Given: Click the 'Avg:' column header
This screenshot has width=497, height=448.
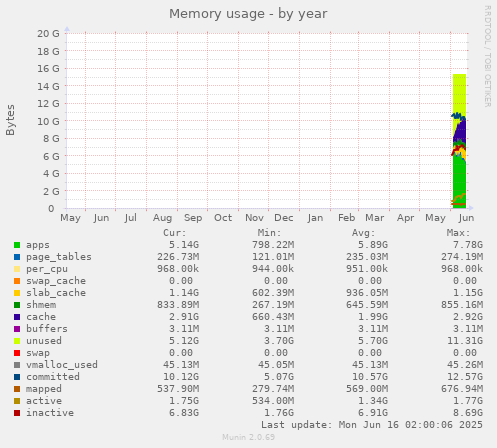Looking at the screenshot, I should click(x=364, y=233).
